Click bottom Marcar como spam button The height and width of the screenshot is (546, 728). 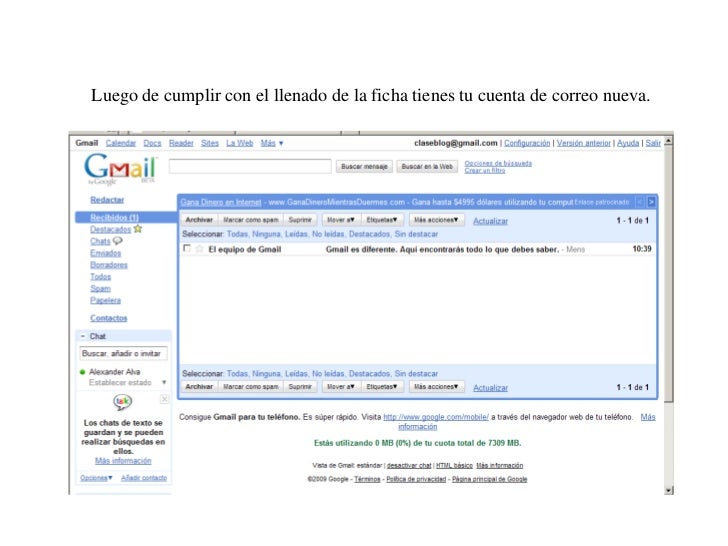click(x=251, y=386)
